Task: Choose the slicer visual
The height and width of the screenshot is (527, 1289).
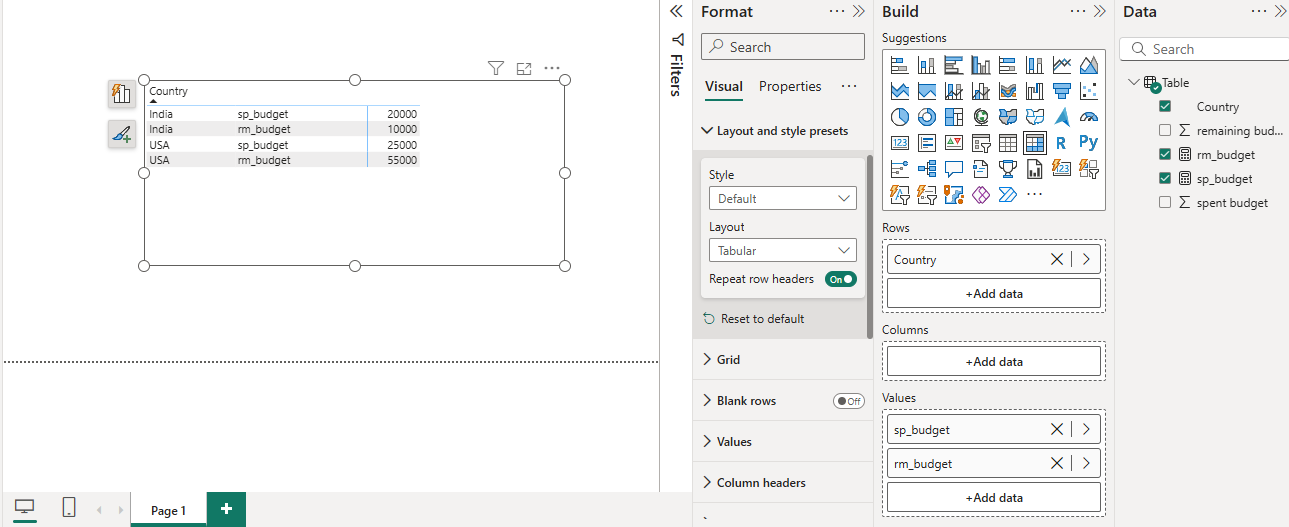Action: click(981, 143)
